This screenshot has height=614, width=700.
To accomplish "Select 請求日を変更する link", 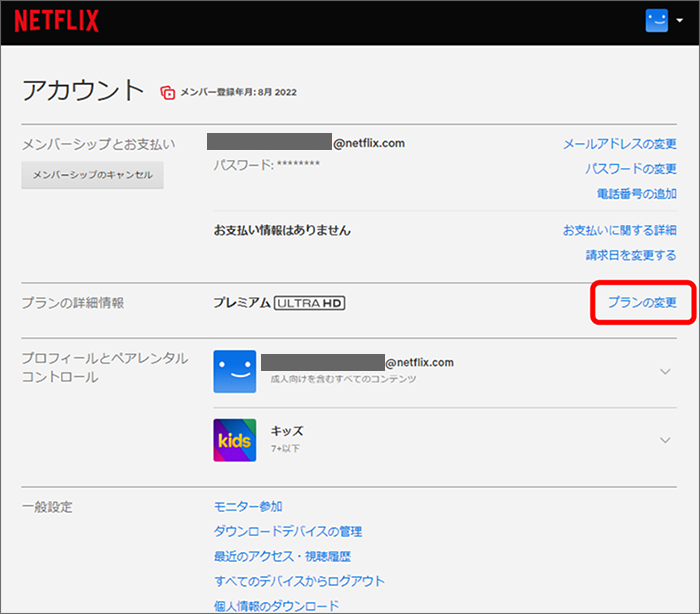I will [630, 255].
